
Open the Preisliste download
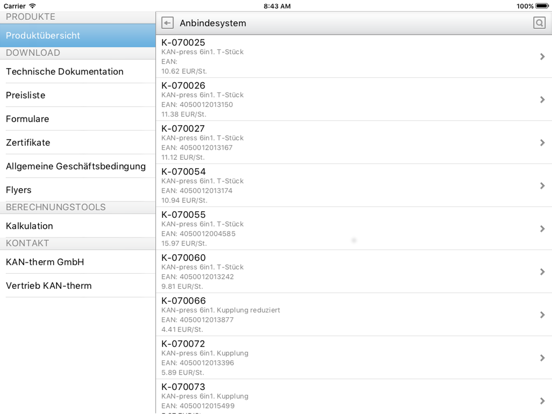pos(77,95)
